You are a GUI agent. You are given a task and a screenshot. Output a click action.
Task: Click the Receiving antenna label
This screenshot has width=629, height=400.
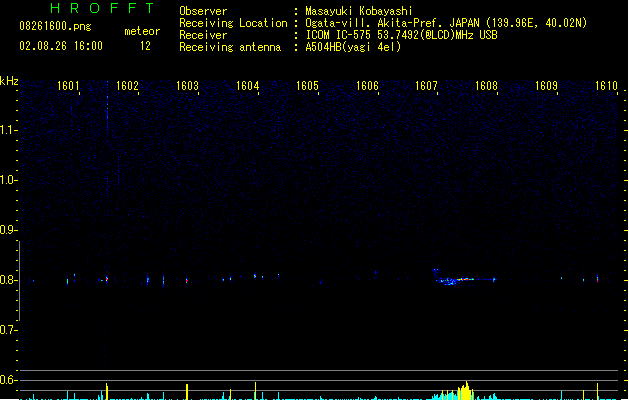coord(230,47)
